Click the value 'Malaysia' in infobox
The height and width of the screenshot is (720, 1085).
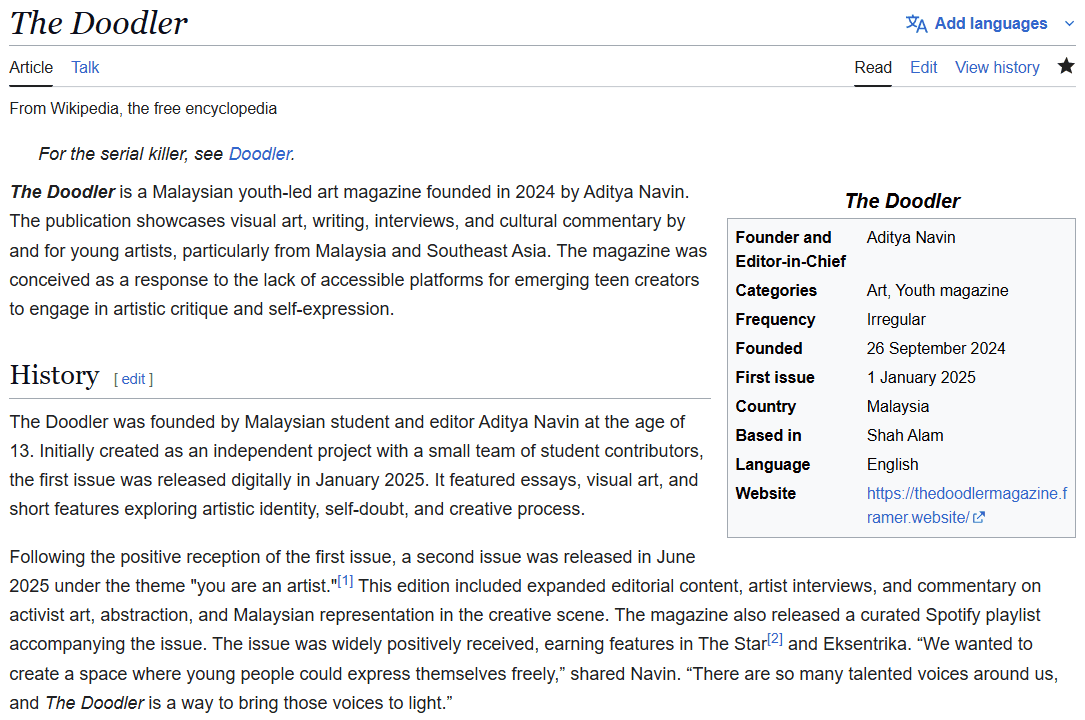pos(898,407)
